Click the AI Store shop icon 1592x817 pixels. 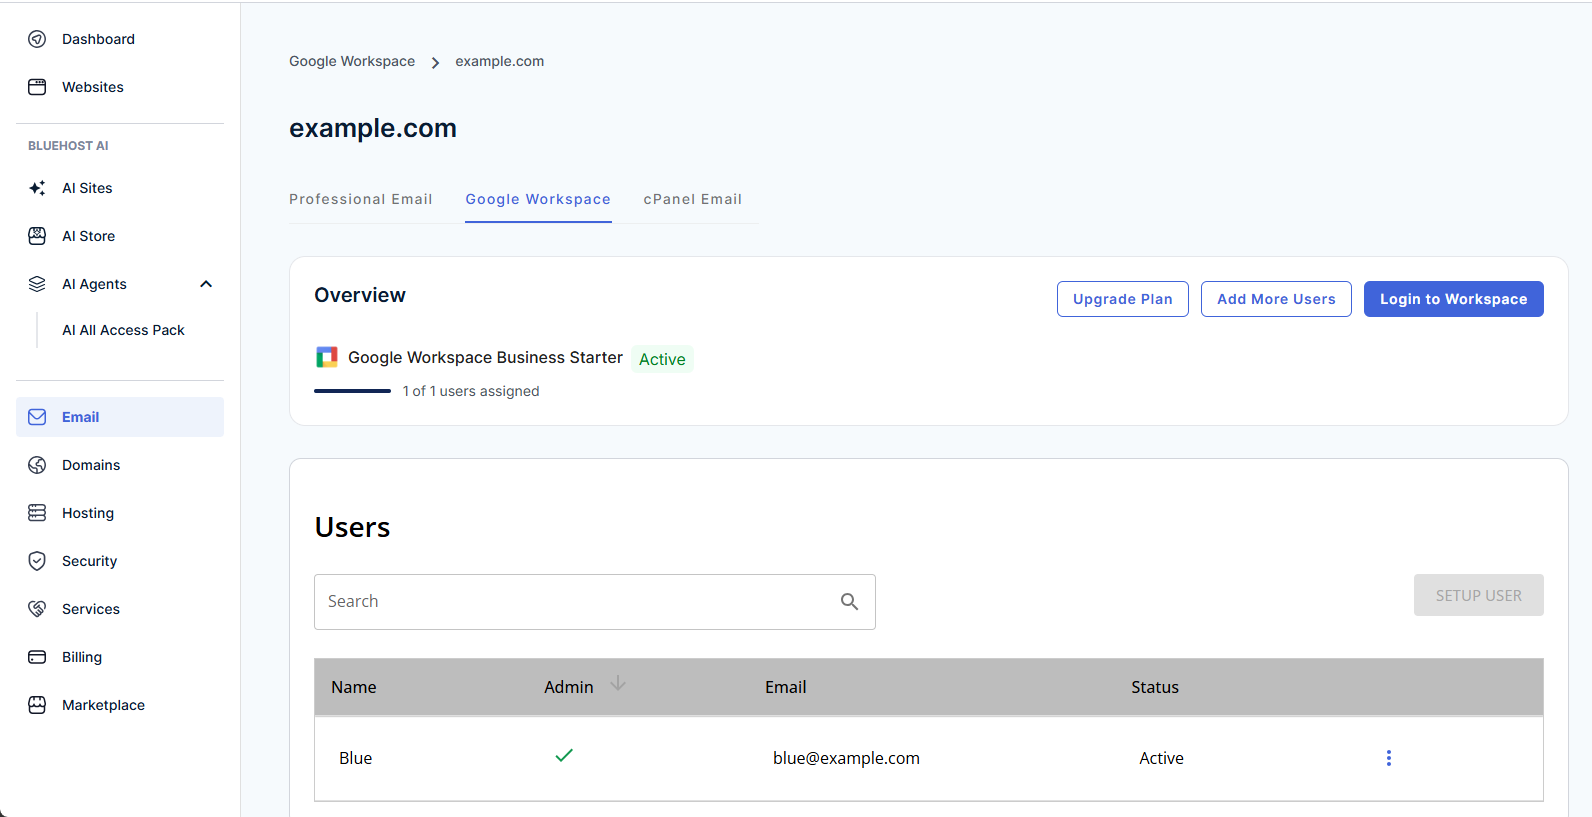tap(37, 236)
